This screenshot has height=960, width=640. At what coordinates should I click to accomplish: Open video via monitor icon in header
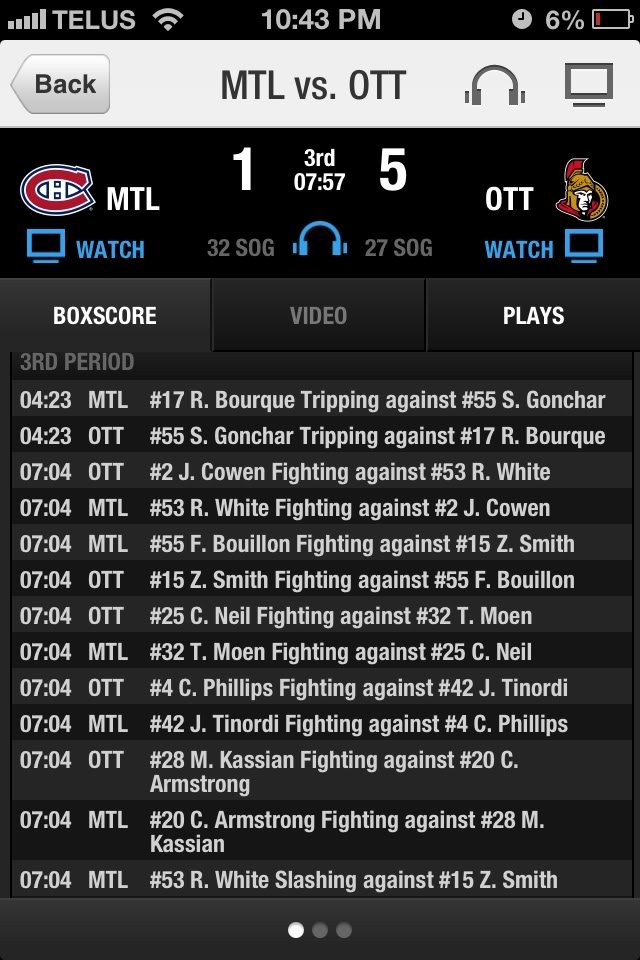[x=589, y=84]
